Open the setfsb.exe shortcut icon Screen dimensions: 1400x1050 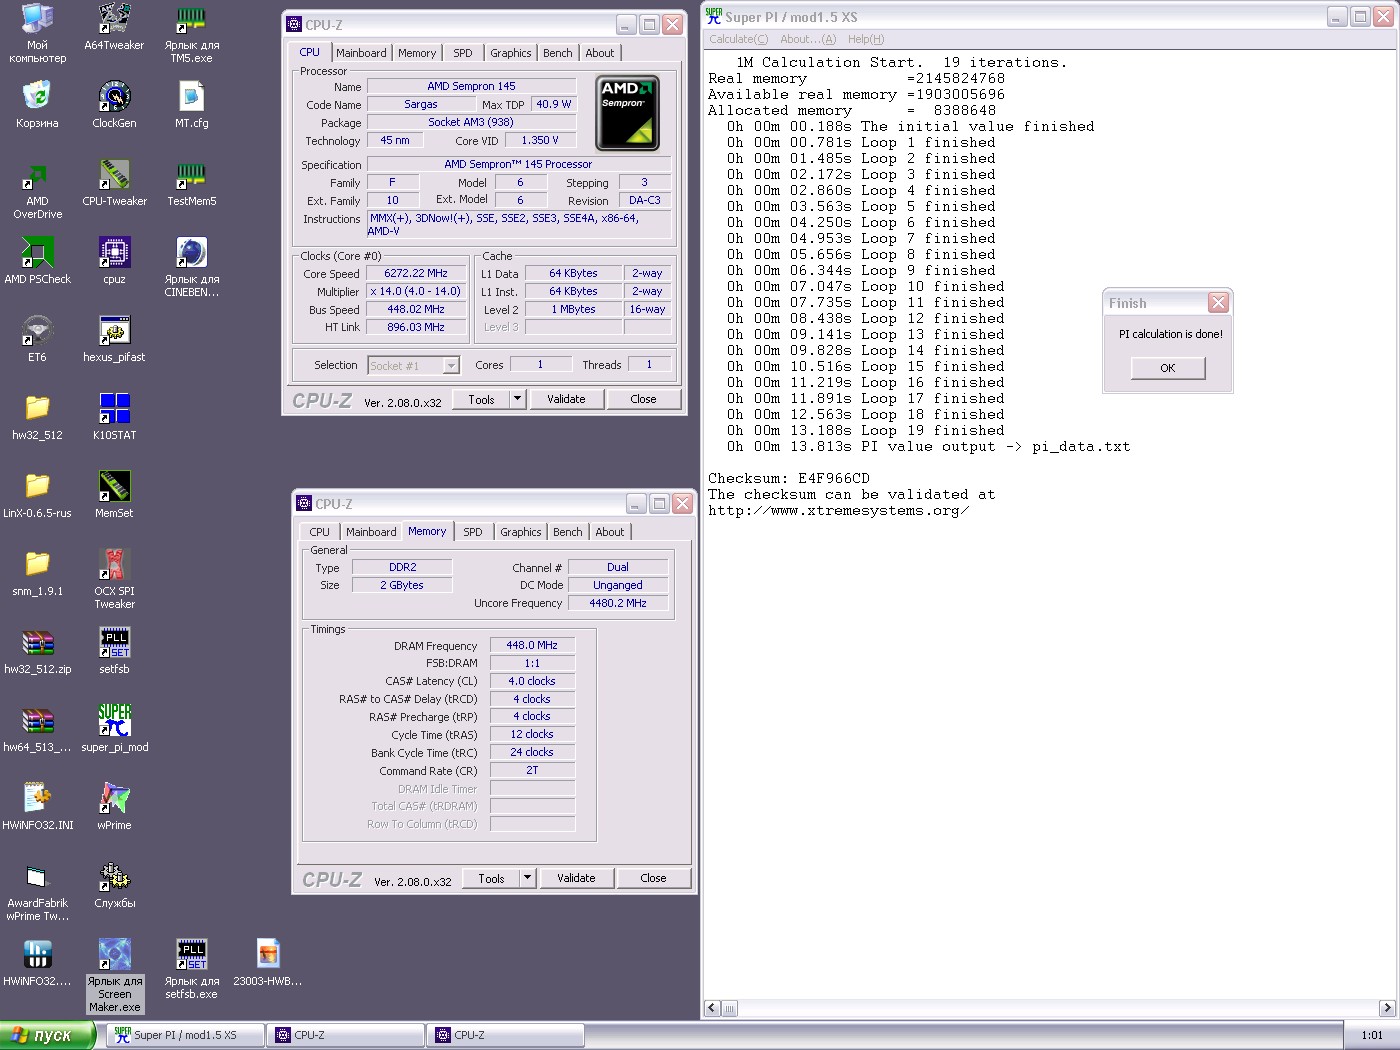click(x=191, y=955)
